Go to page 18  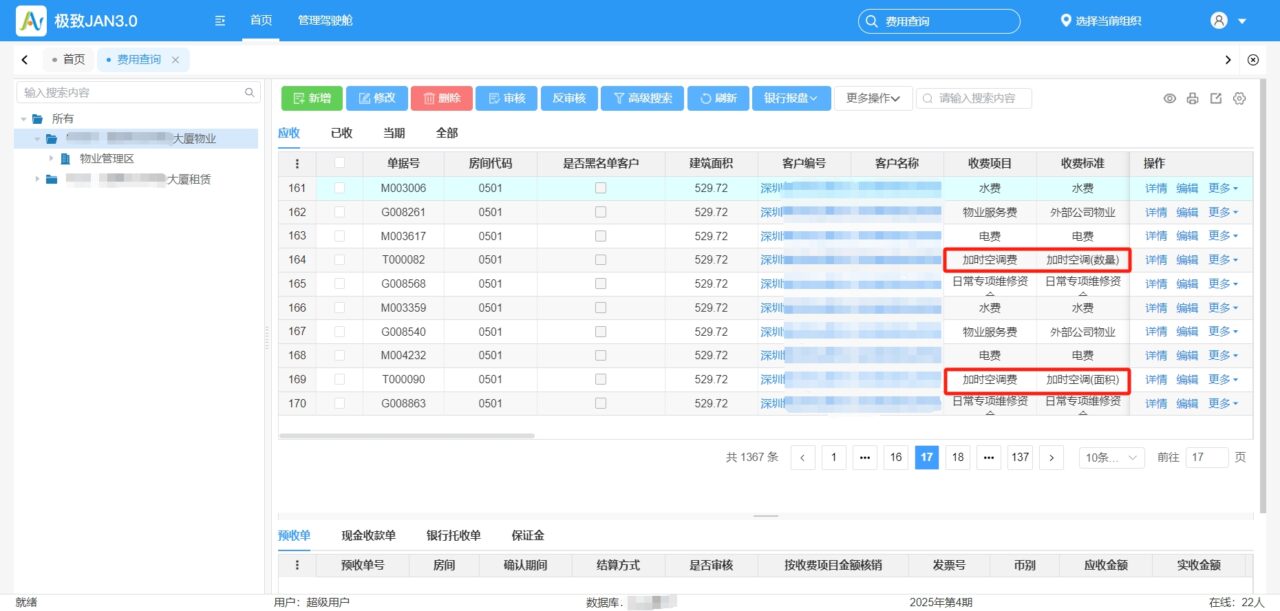[958, 457]
